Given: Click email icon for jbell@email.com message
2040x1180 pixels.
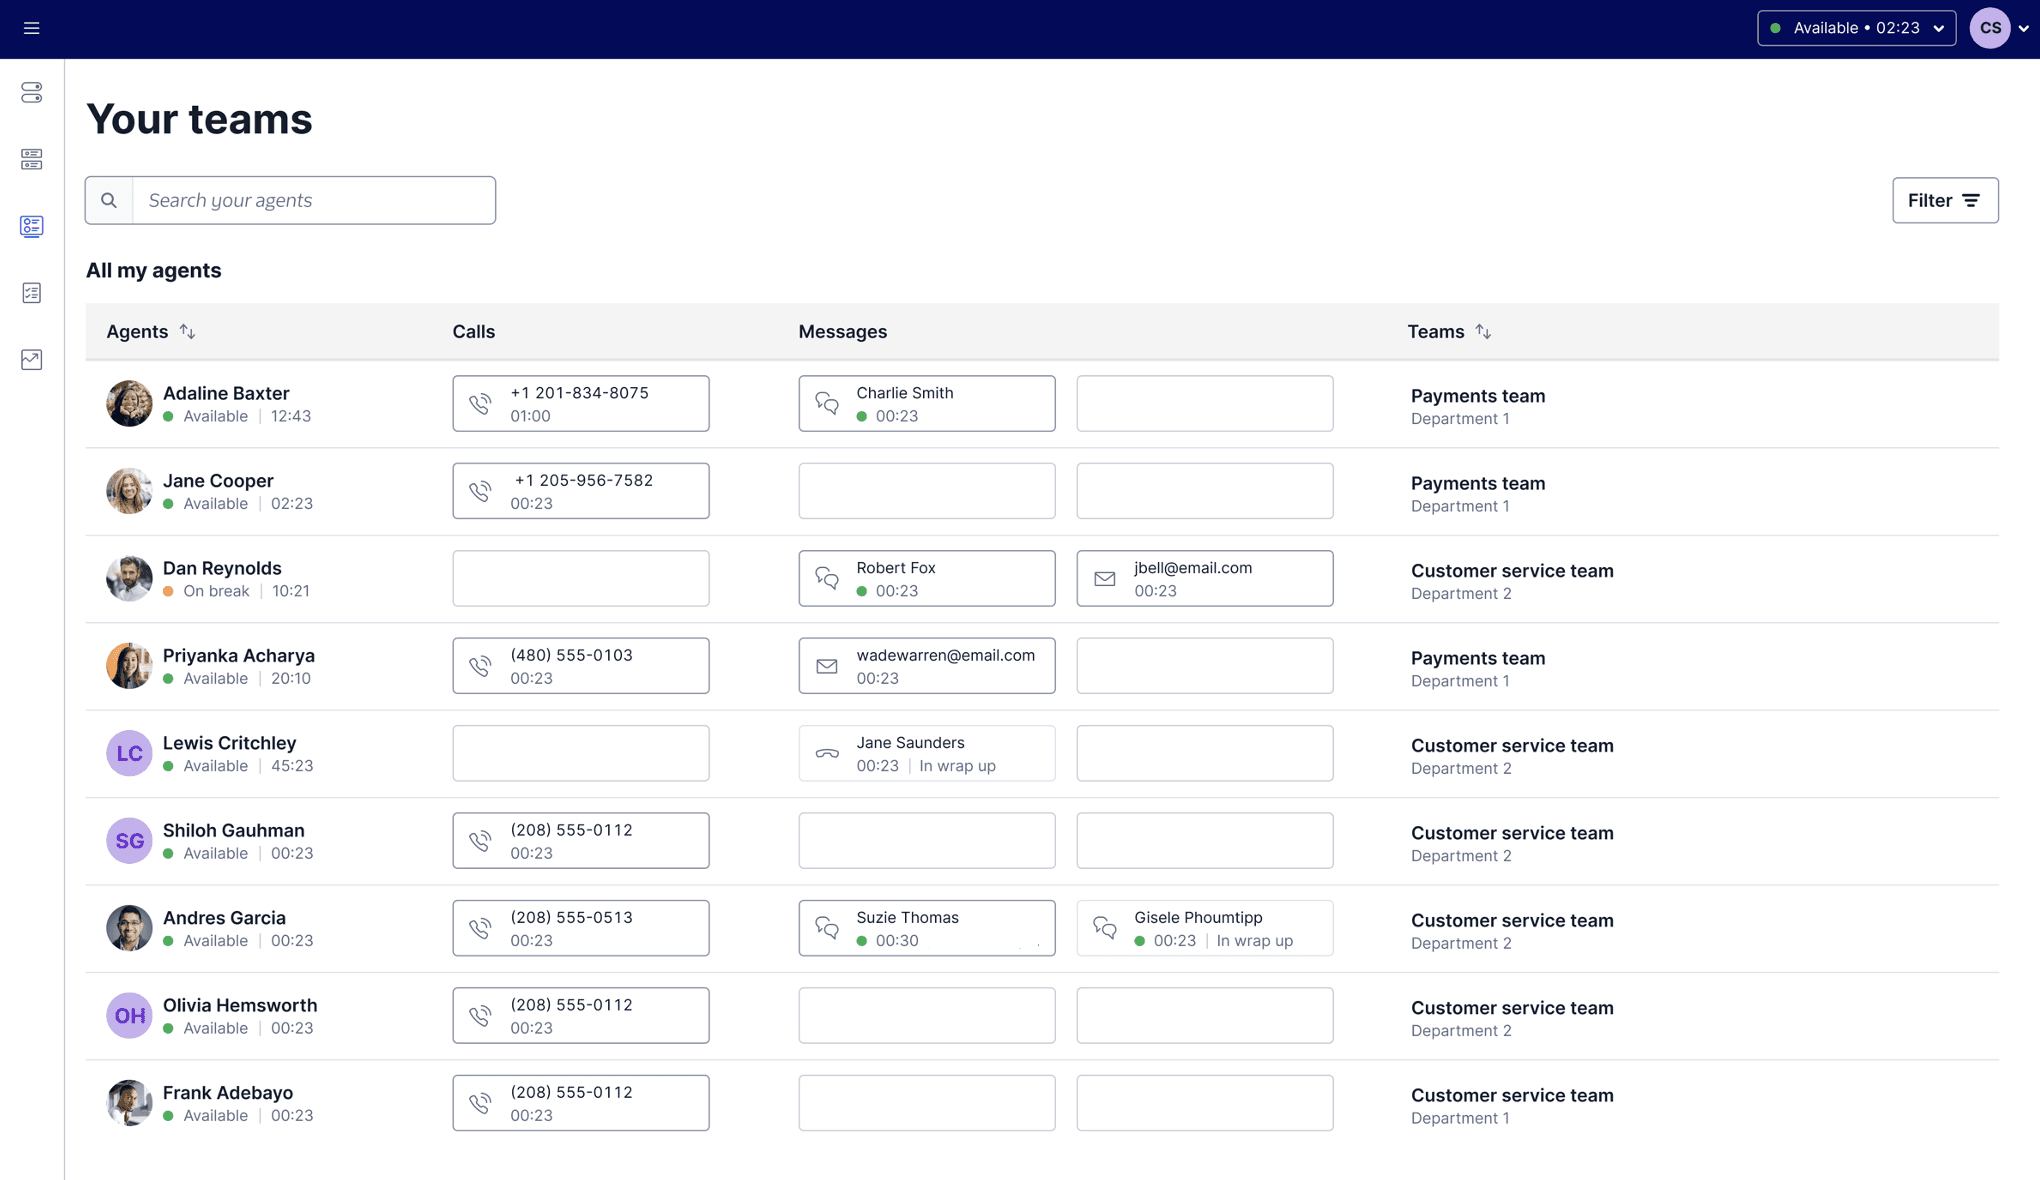Looking at the screenshot, I should [x=1105, y=578].
